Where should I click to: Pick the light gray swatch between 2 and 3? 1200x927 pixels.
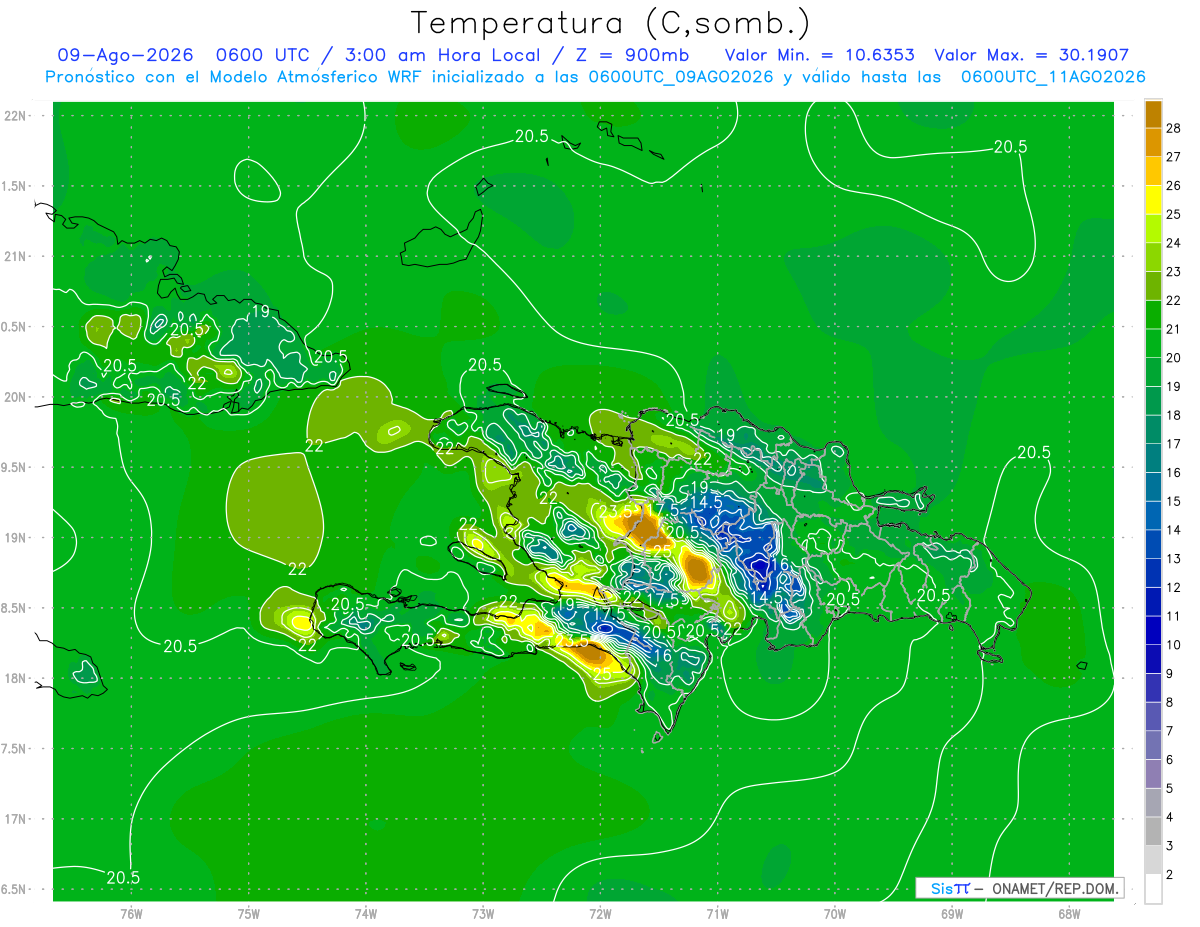1153,860
